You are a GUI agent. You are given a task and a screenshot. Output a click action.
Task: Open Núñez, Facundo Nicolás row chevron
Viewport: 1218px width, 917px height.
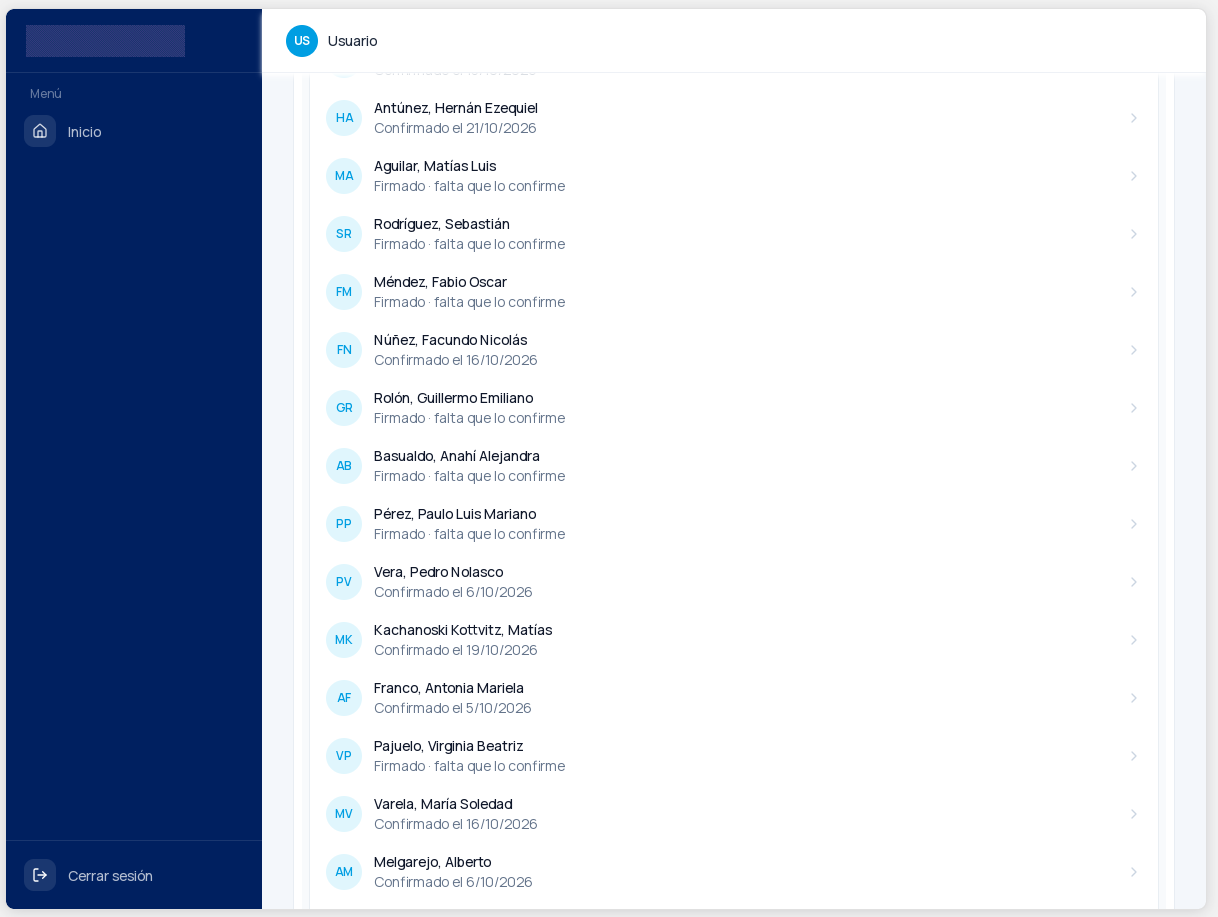tap(1134, 350)
